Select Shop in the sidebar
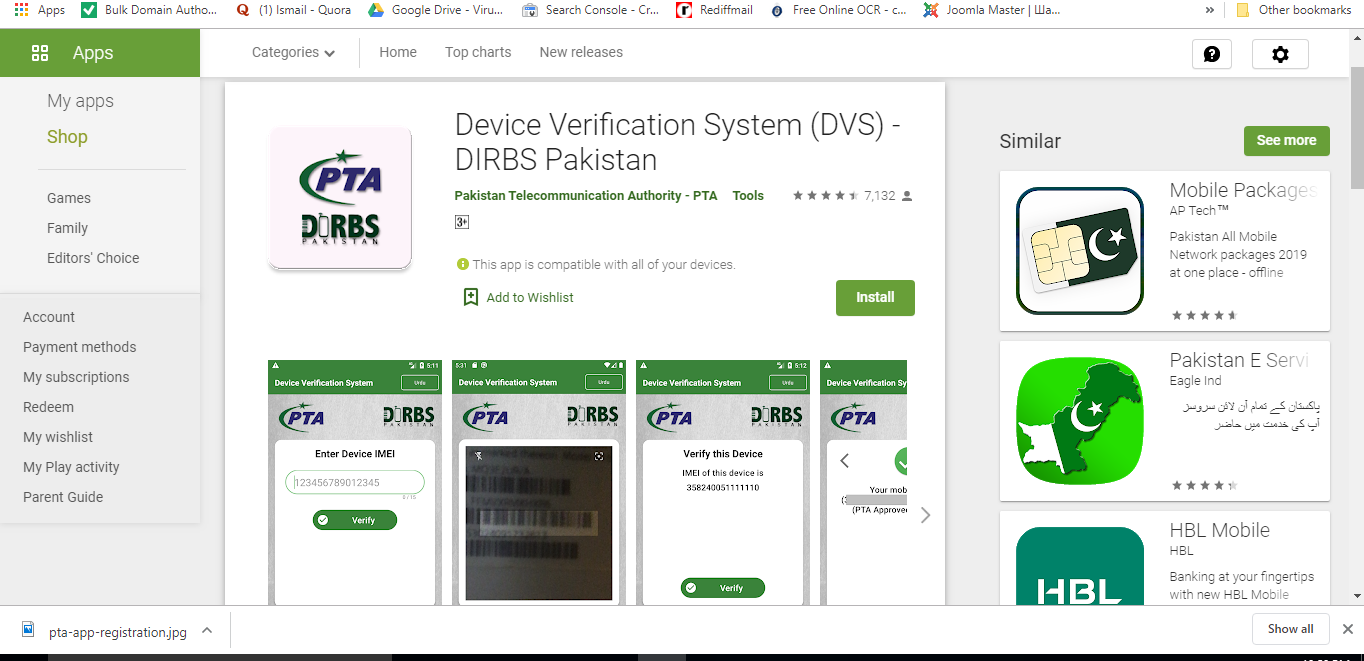The height and width of the screenshot is (661, 1364). pyautogui.click(x=67, y=137)
